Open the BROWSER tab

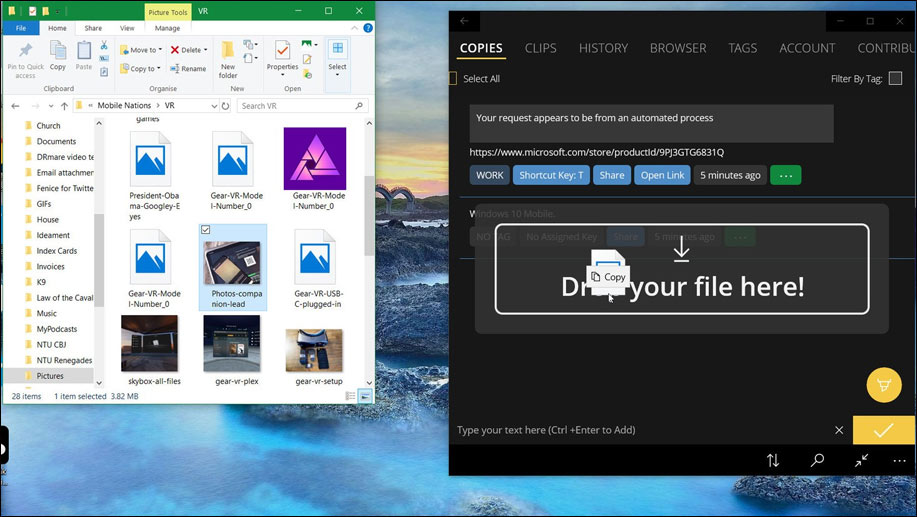click(x=678, y=48)
